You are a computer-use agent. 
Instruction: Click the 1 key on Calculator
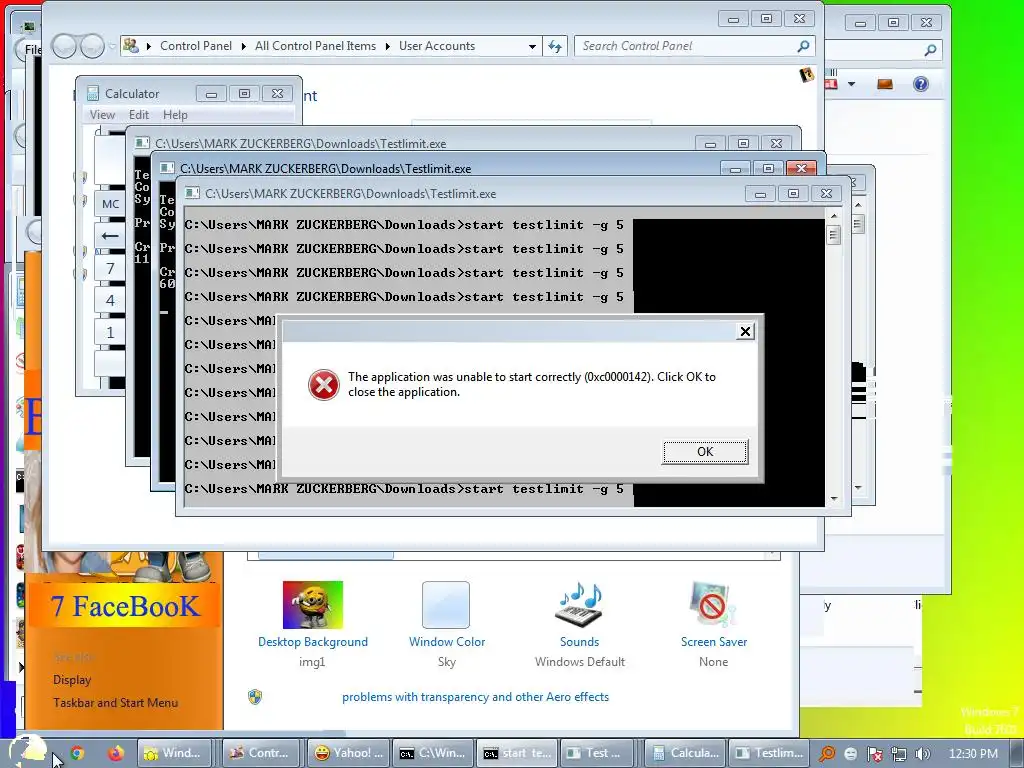110,332
